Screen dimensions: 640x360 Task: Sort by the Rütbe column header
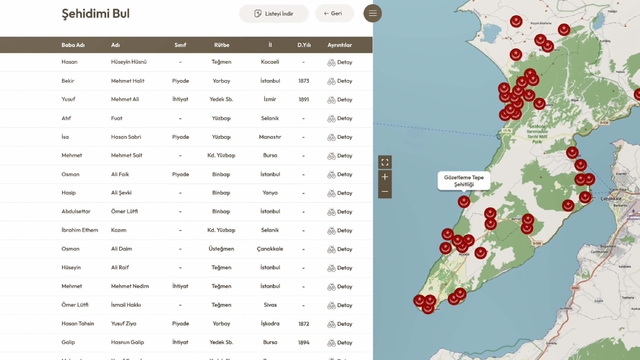tap(222, 45)
